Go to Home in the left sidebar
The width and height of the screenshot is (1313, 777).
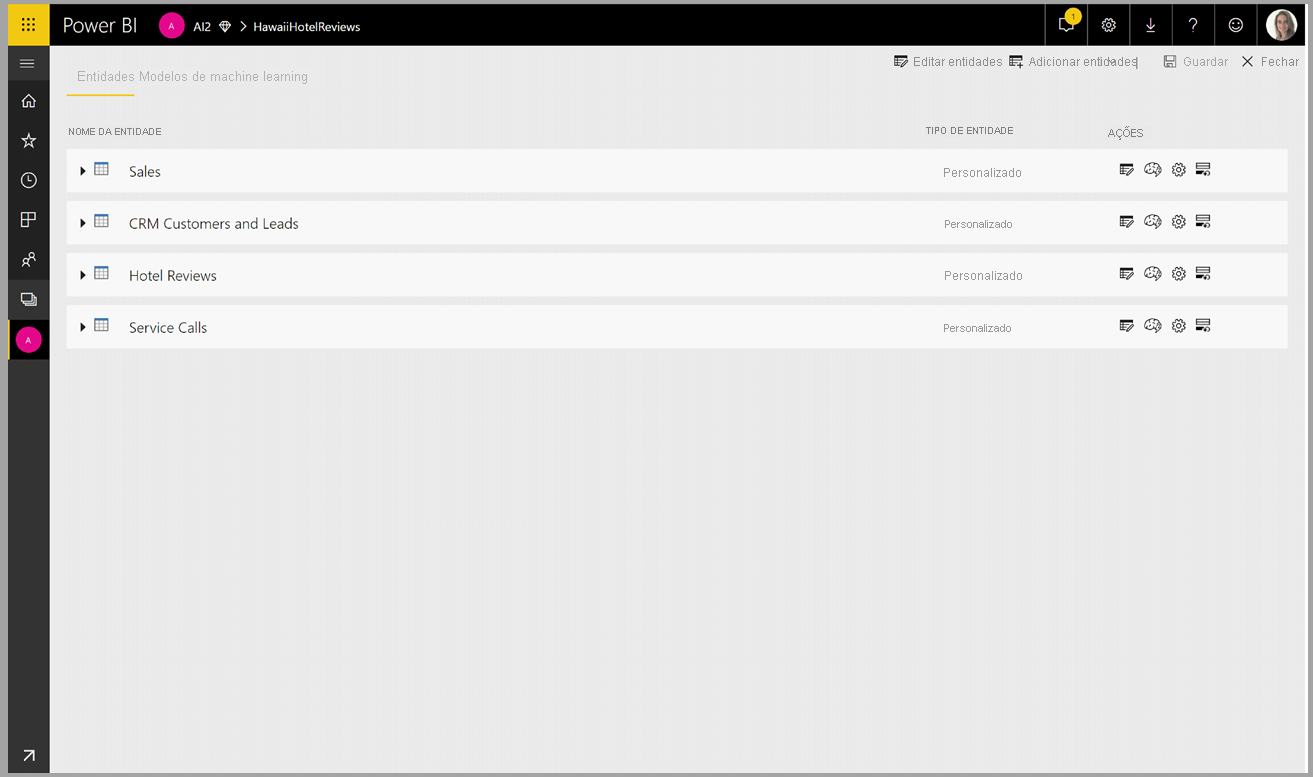tap(28, 101)
